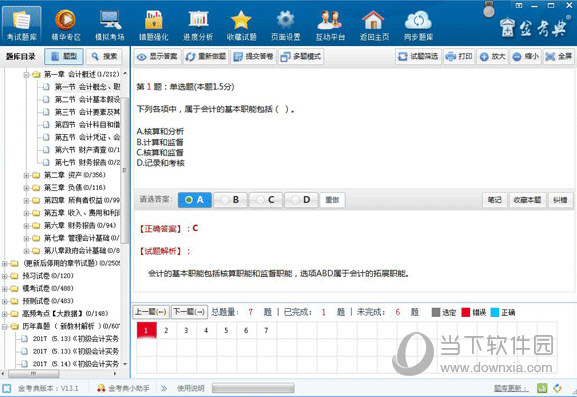Open the 互动平台 people icon
577x397 pixels.
pos(330,25)
